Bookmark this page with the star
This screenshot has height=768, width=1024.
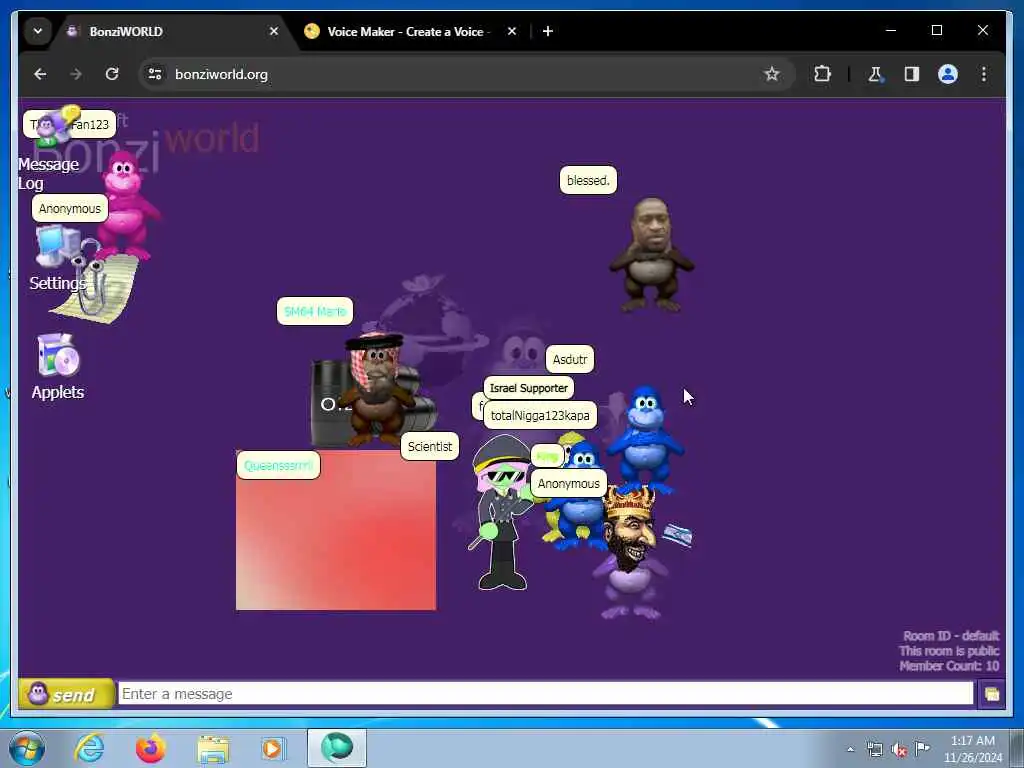(x=772, y=74)
